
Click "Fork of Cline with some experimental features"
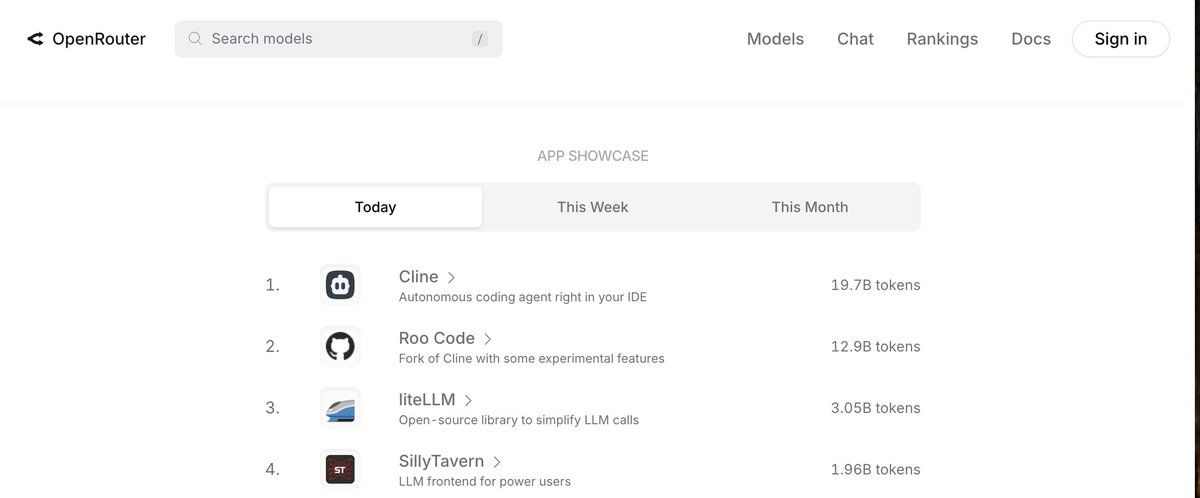coord(531,358)
